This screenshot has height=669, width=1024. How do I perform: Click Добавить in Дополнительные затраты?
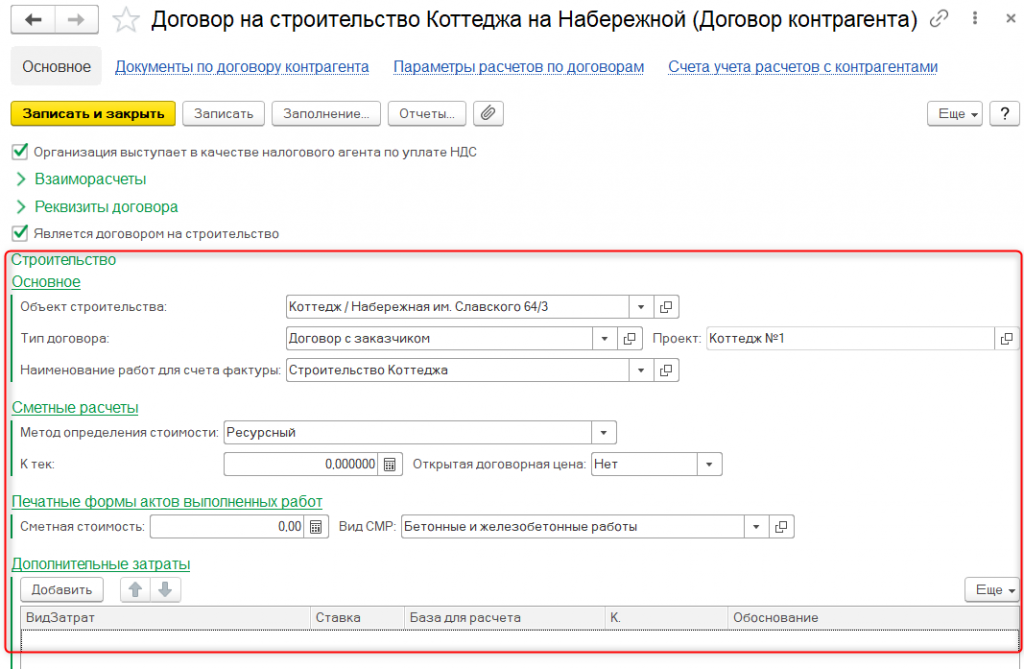coord(62,590)
